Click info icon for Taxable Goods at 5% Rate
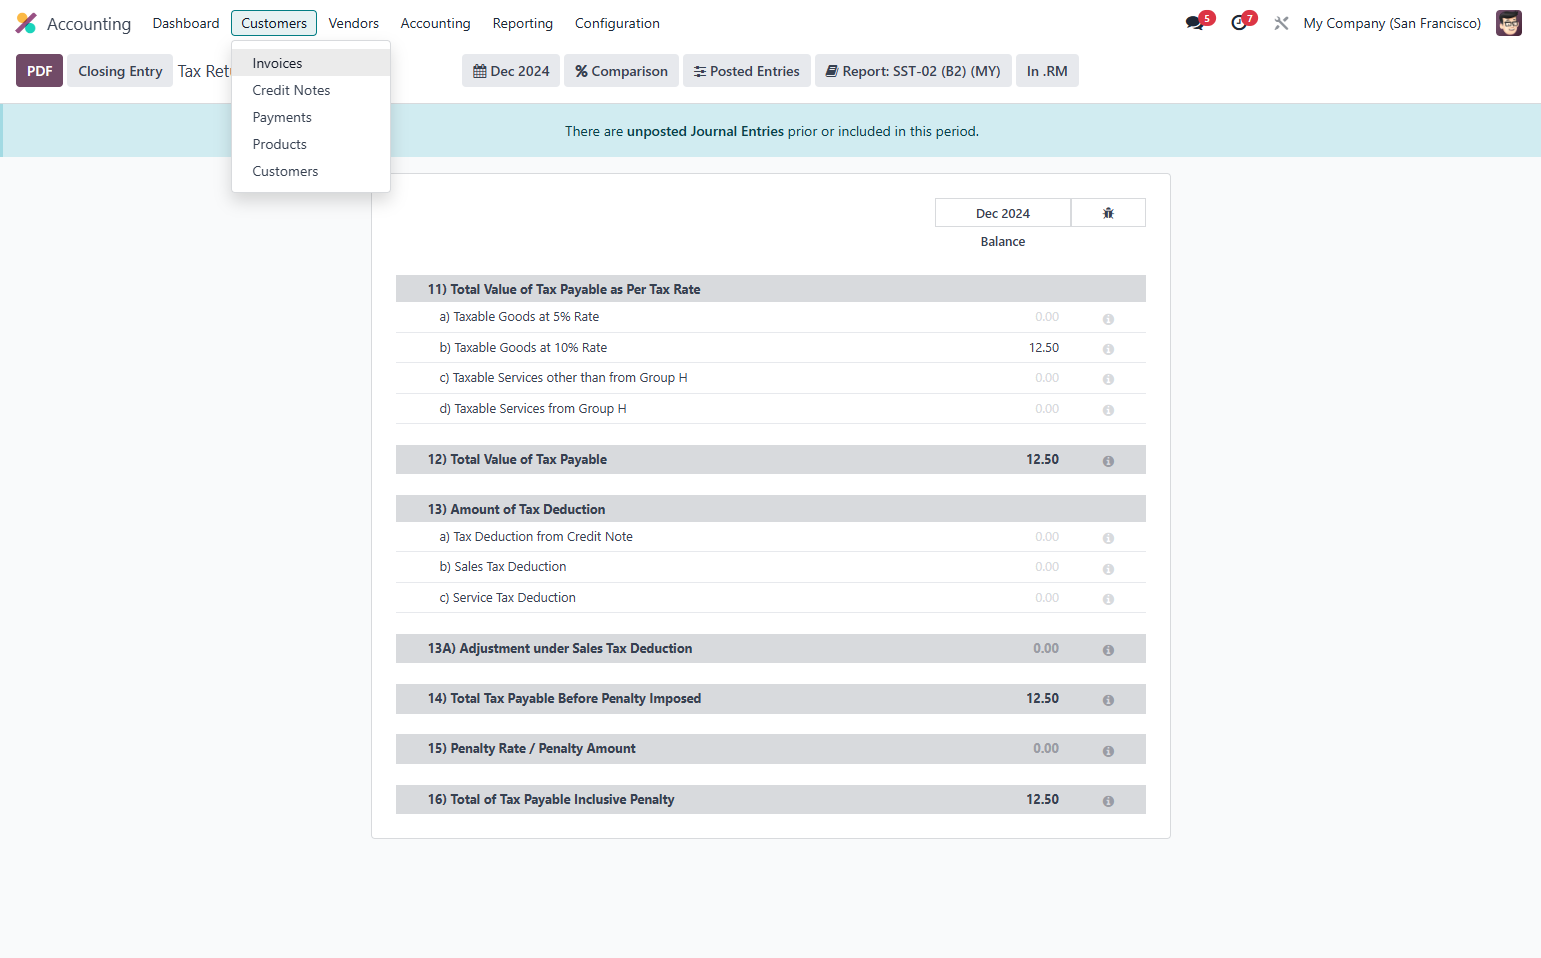1541x958 pixels. tap(1108, 319)
